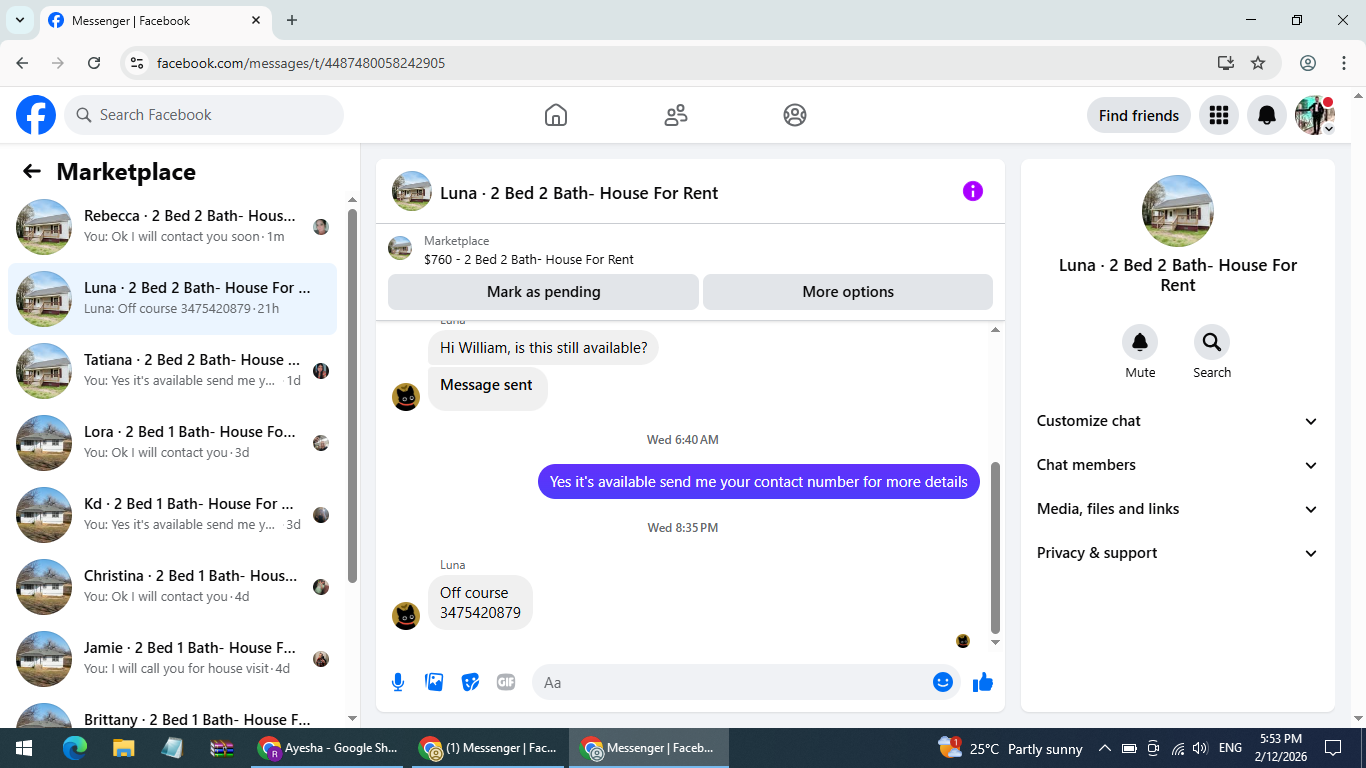
Task: Switch to Ayesha - Google Sheets taskbar window
Action: click(327, 748)
